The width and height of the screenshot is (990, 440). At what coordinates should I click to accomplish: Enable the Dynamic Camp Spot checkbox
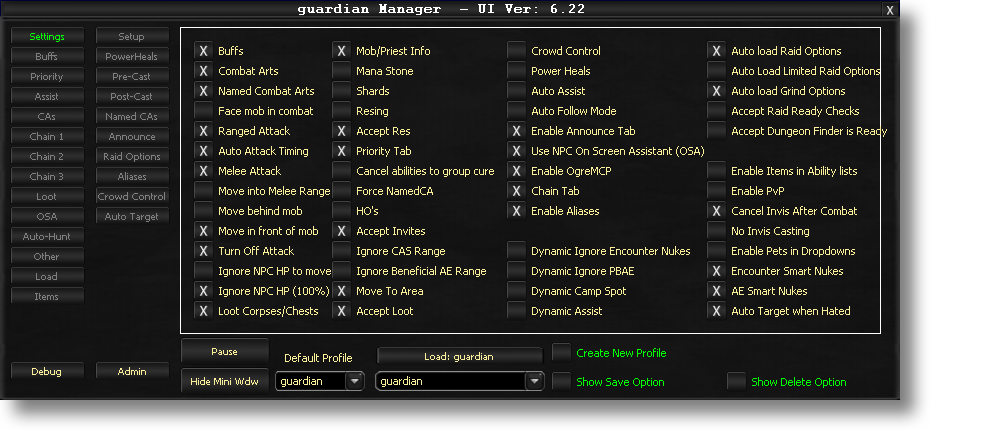pos(516,291)
